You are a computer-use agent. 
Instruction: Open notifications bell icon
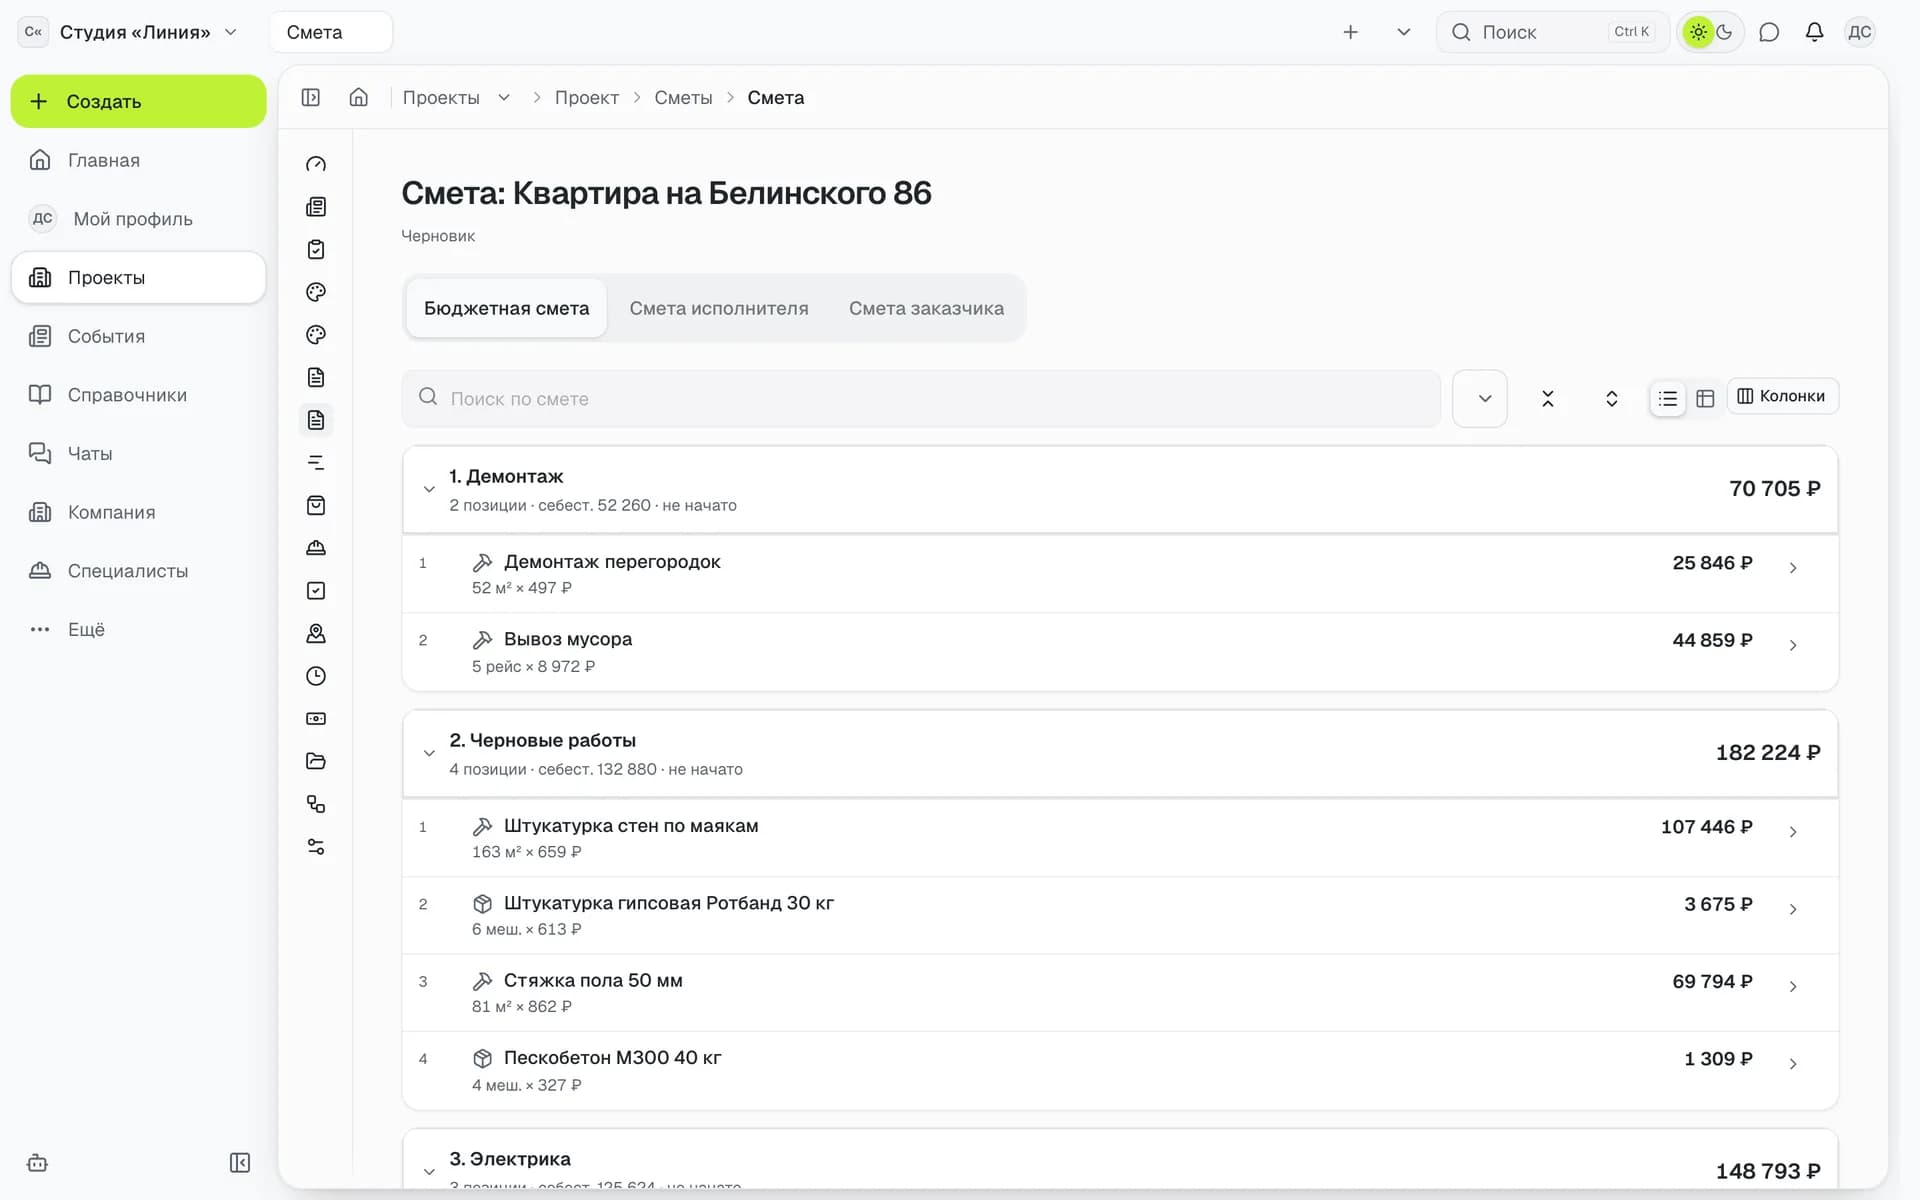click(x=1814, y=32)
